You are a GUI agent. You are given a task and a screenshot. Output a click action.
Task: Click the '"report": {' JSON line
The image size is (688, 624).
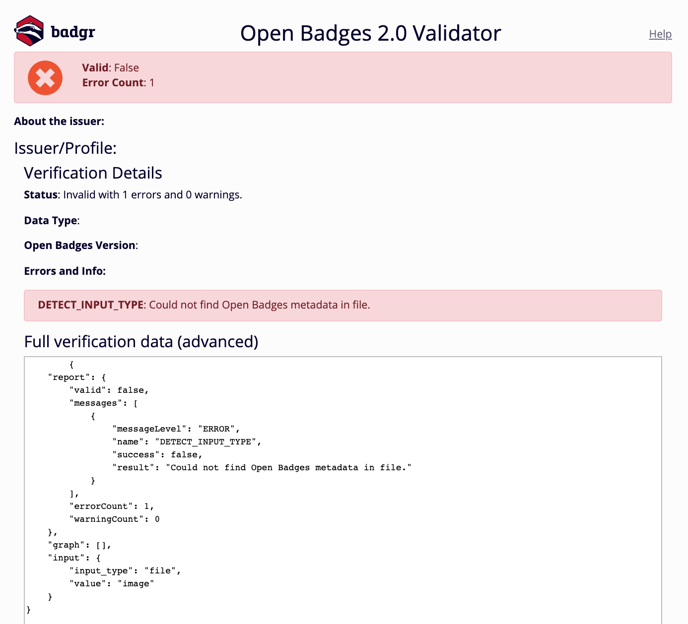click(x=77, y=377)
